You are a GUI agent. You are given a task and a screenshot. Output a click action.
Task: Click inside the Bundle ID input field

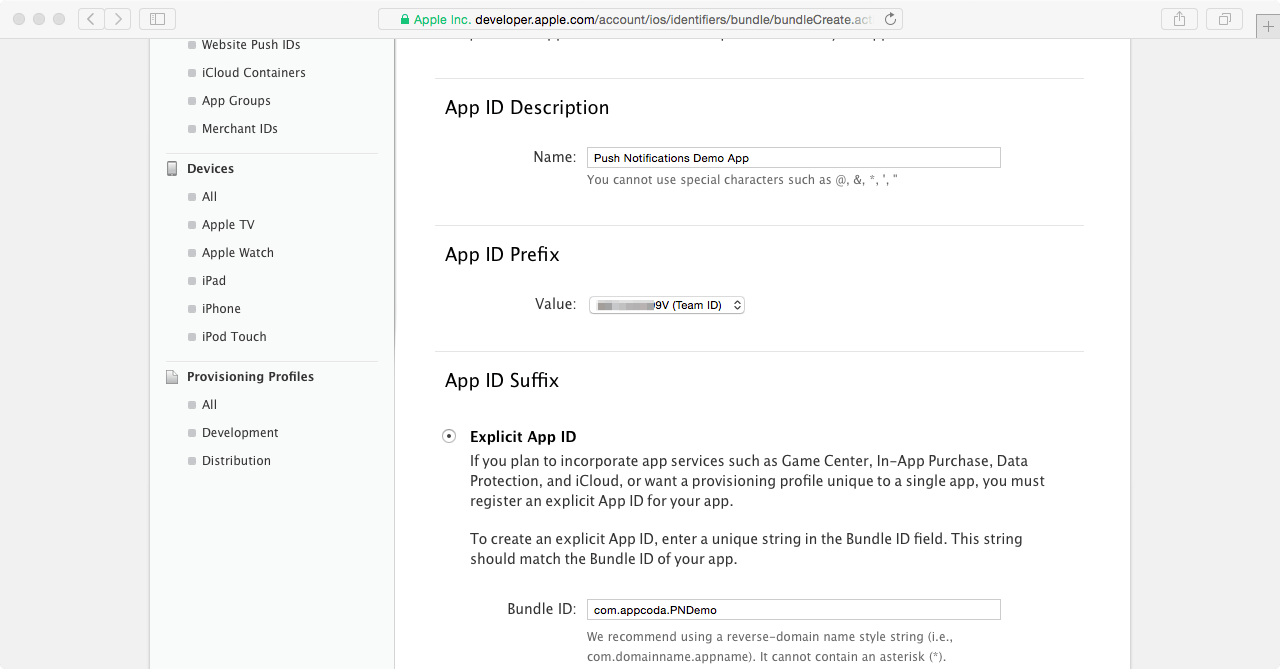[793, 609]
